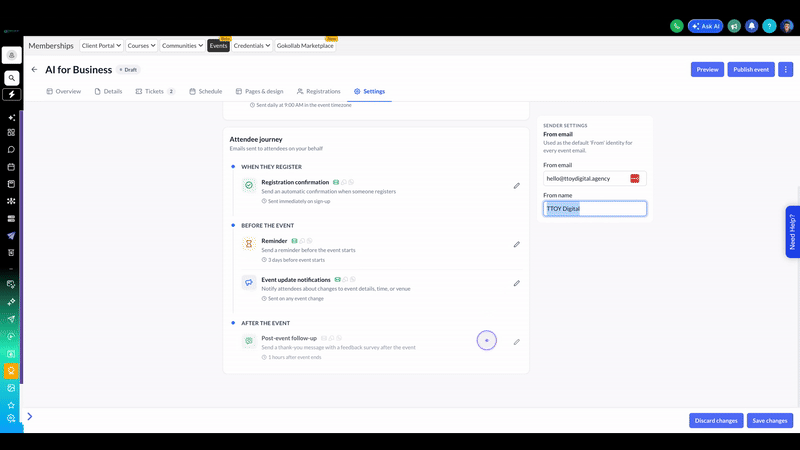
Task: Edit the Reminder email with pencil icon
Action: pos(517,244)
